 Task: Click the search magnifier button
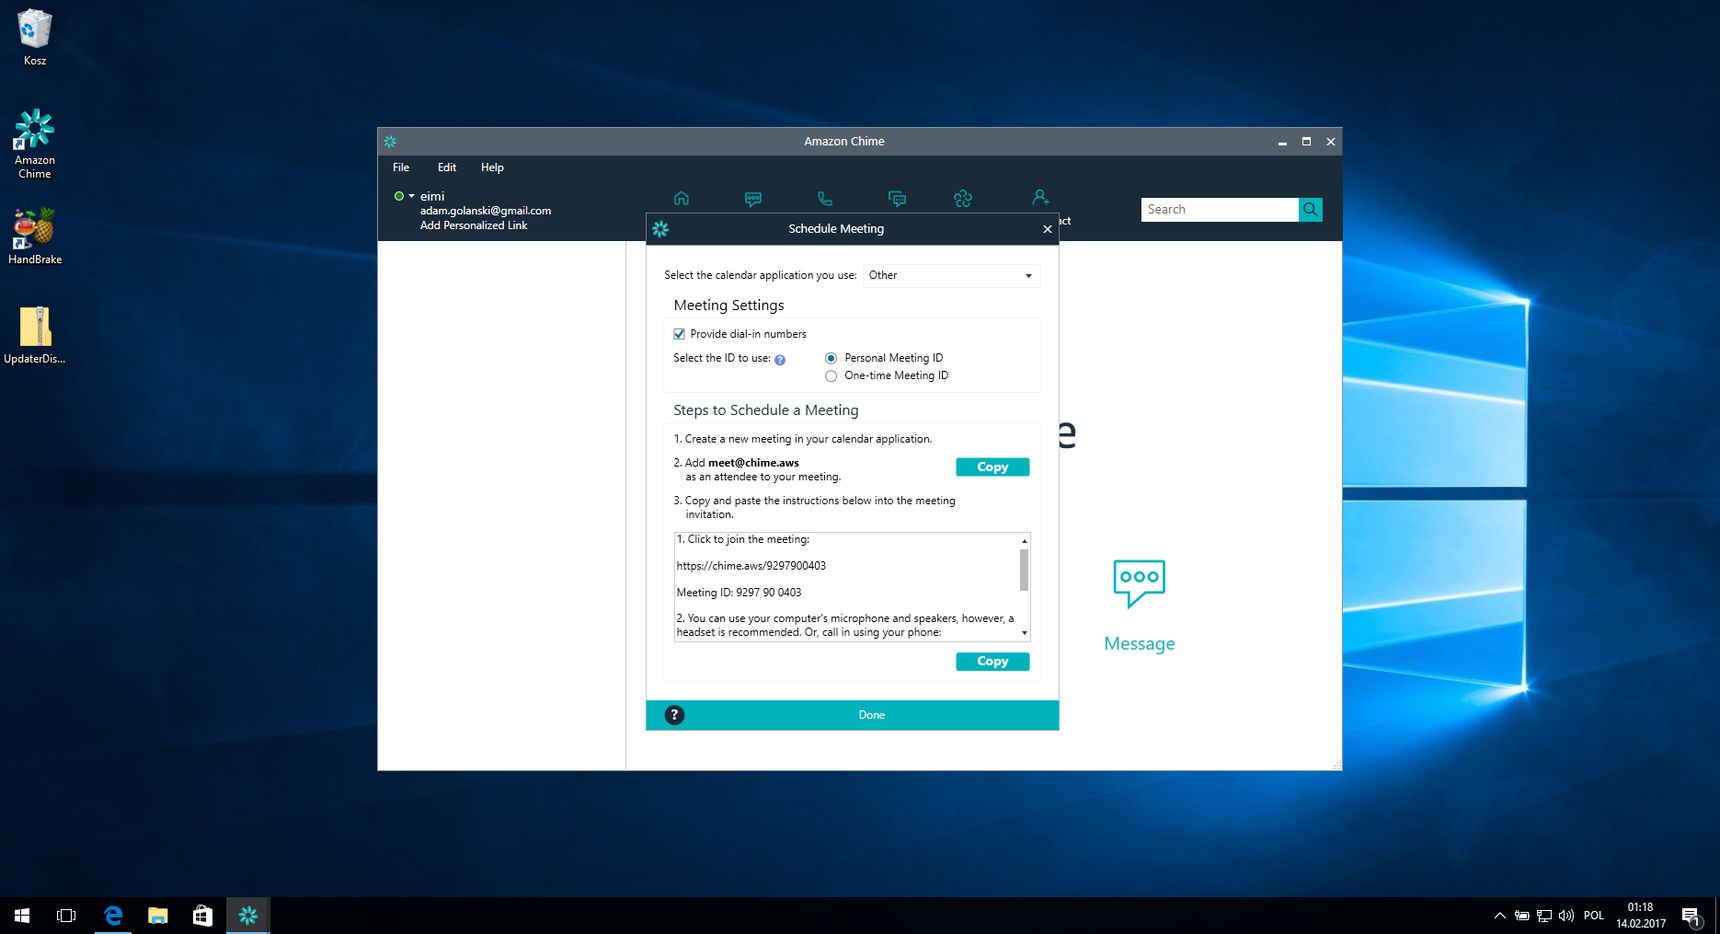tap(1310, 209)
